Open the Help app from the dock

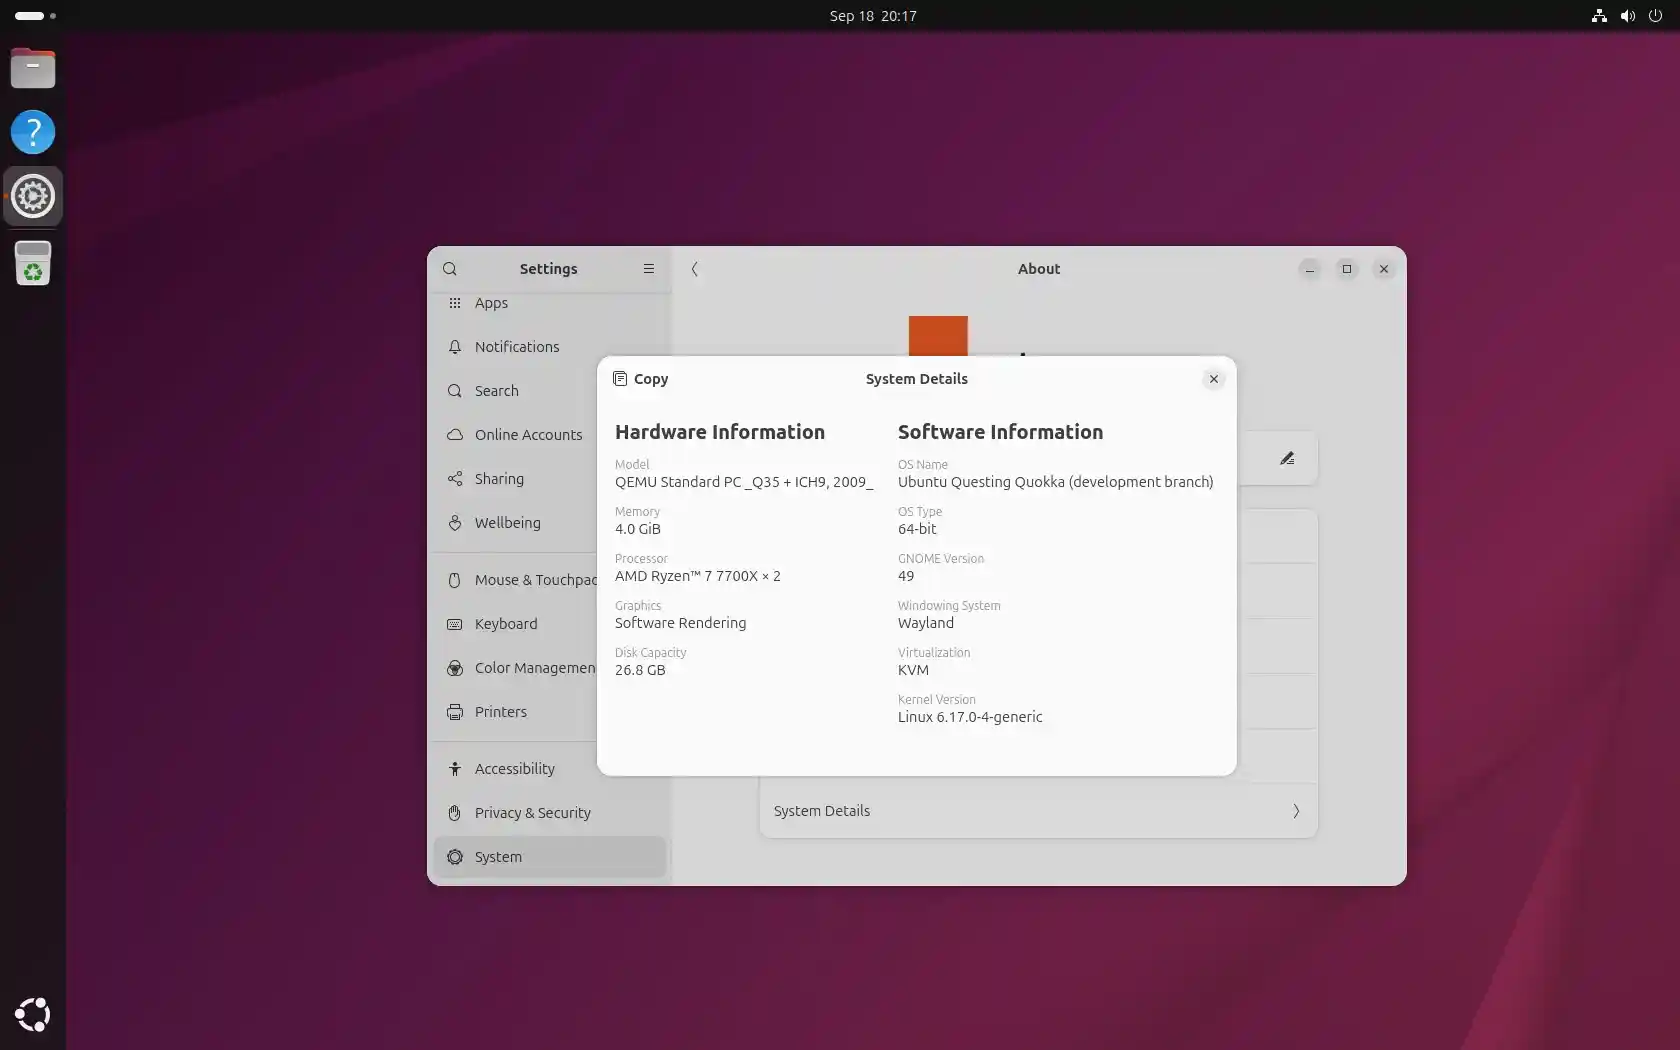point(33,131)
